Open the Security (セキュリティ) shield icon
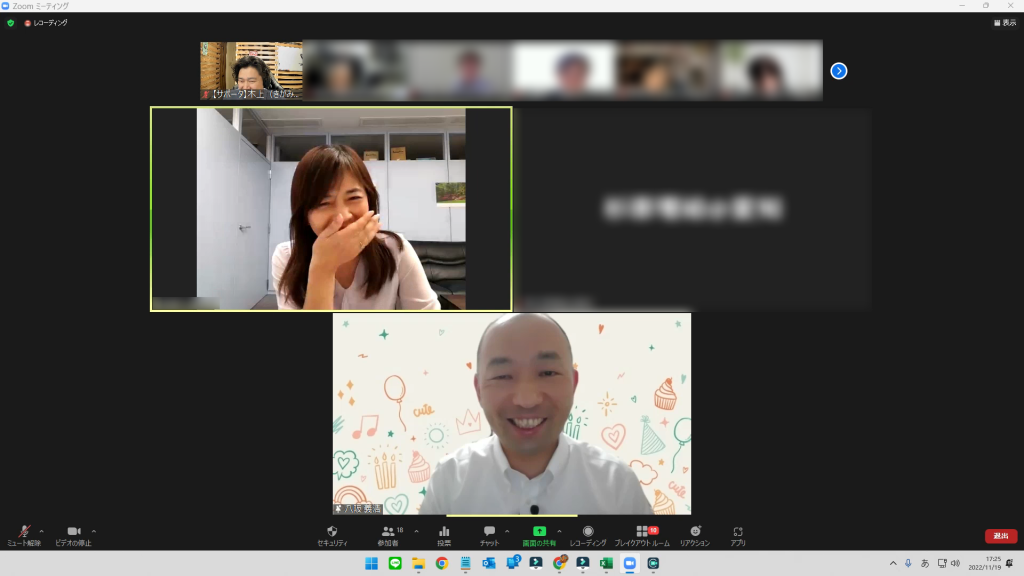 (x=332, y=535)
